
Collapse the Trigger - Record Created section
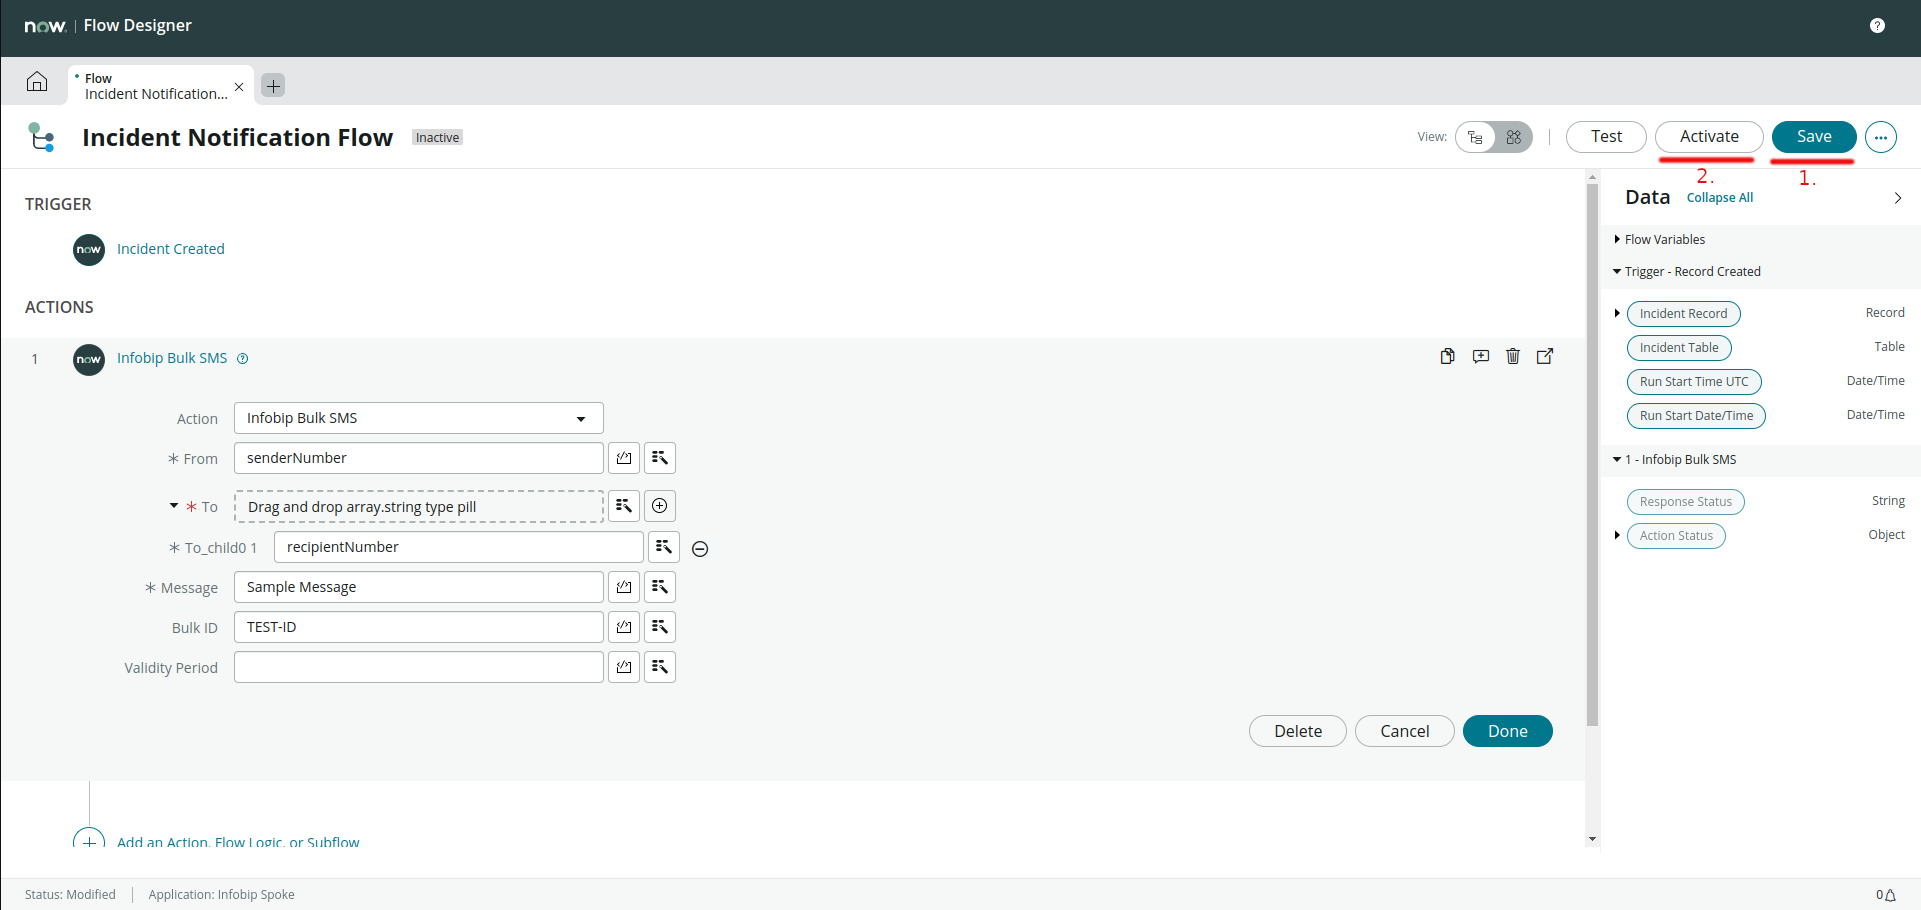tap(1617, 272)
